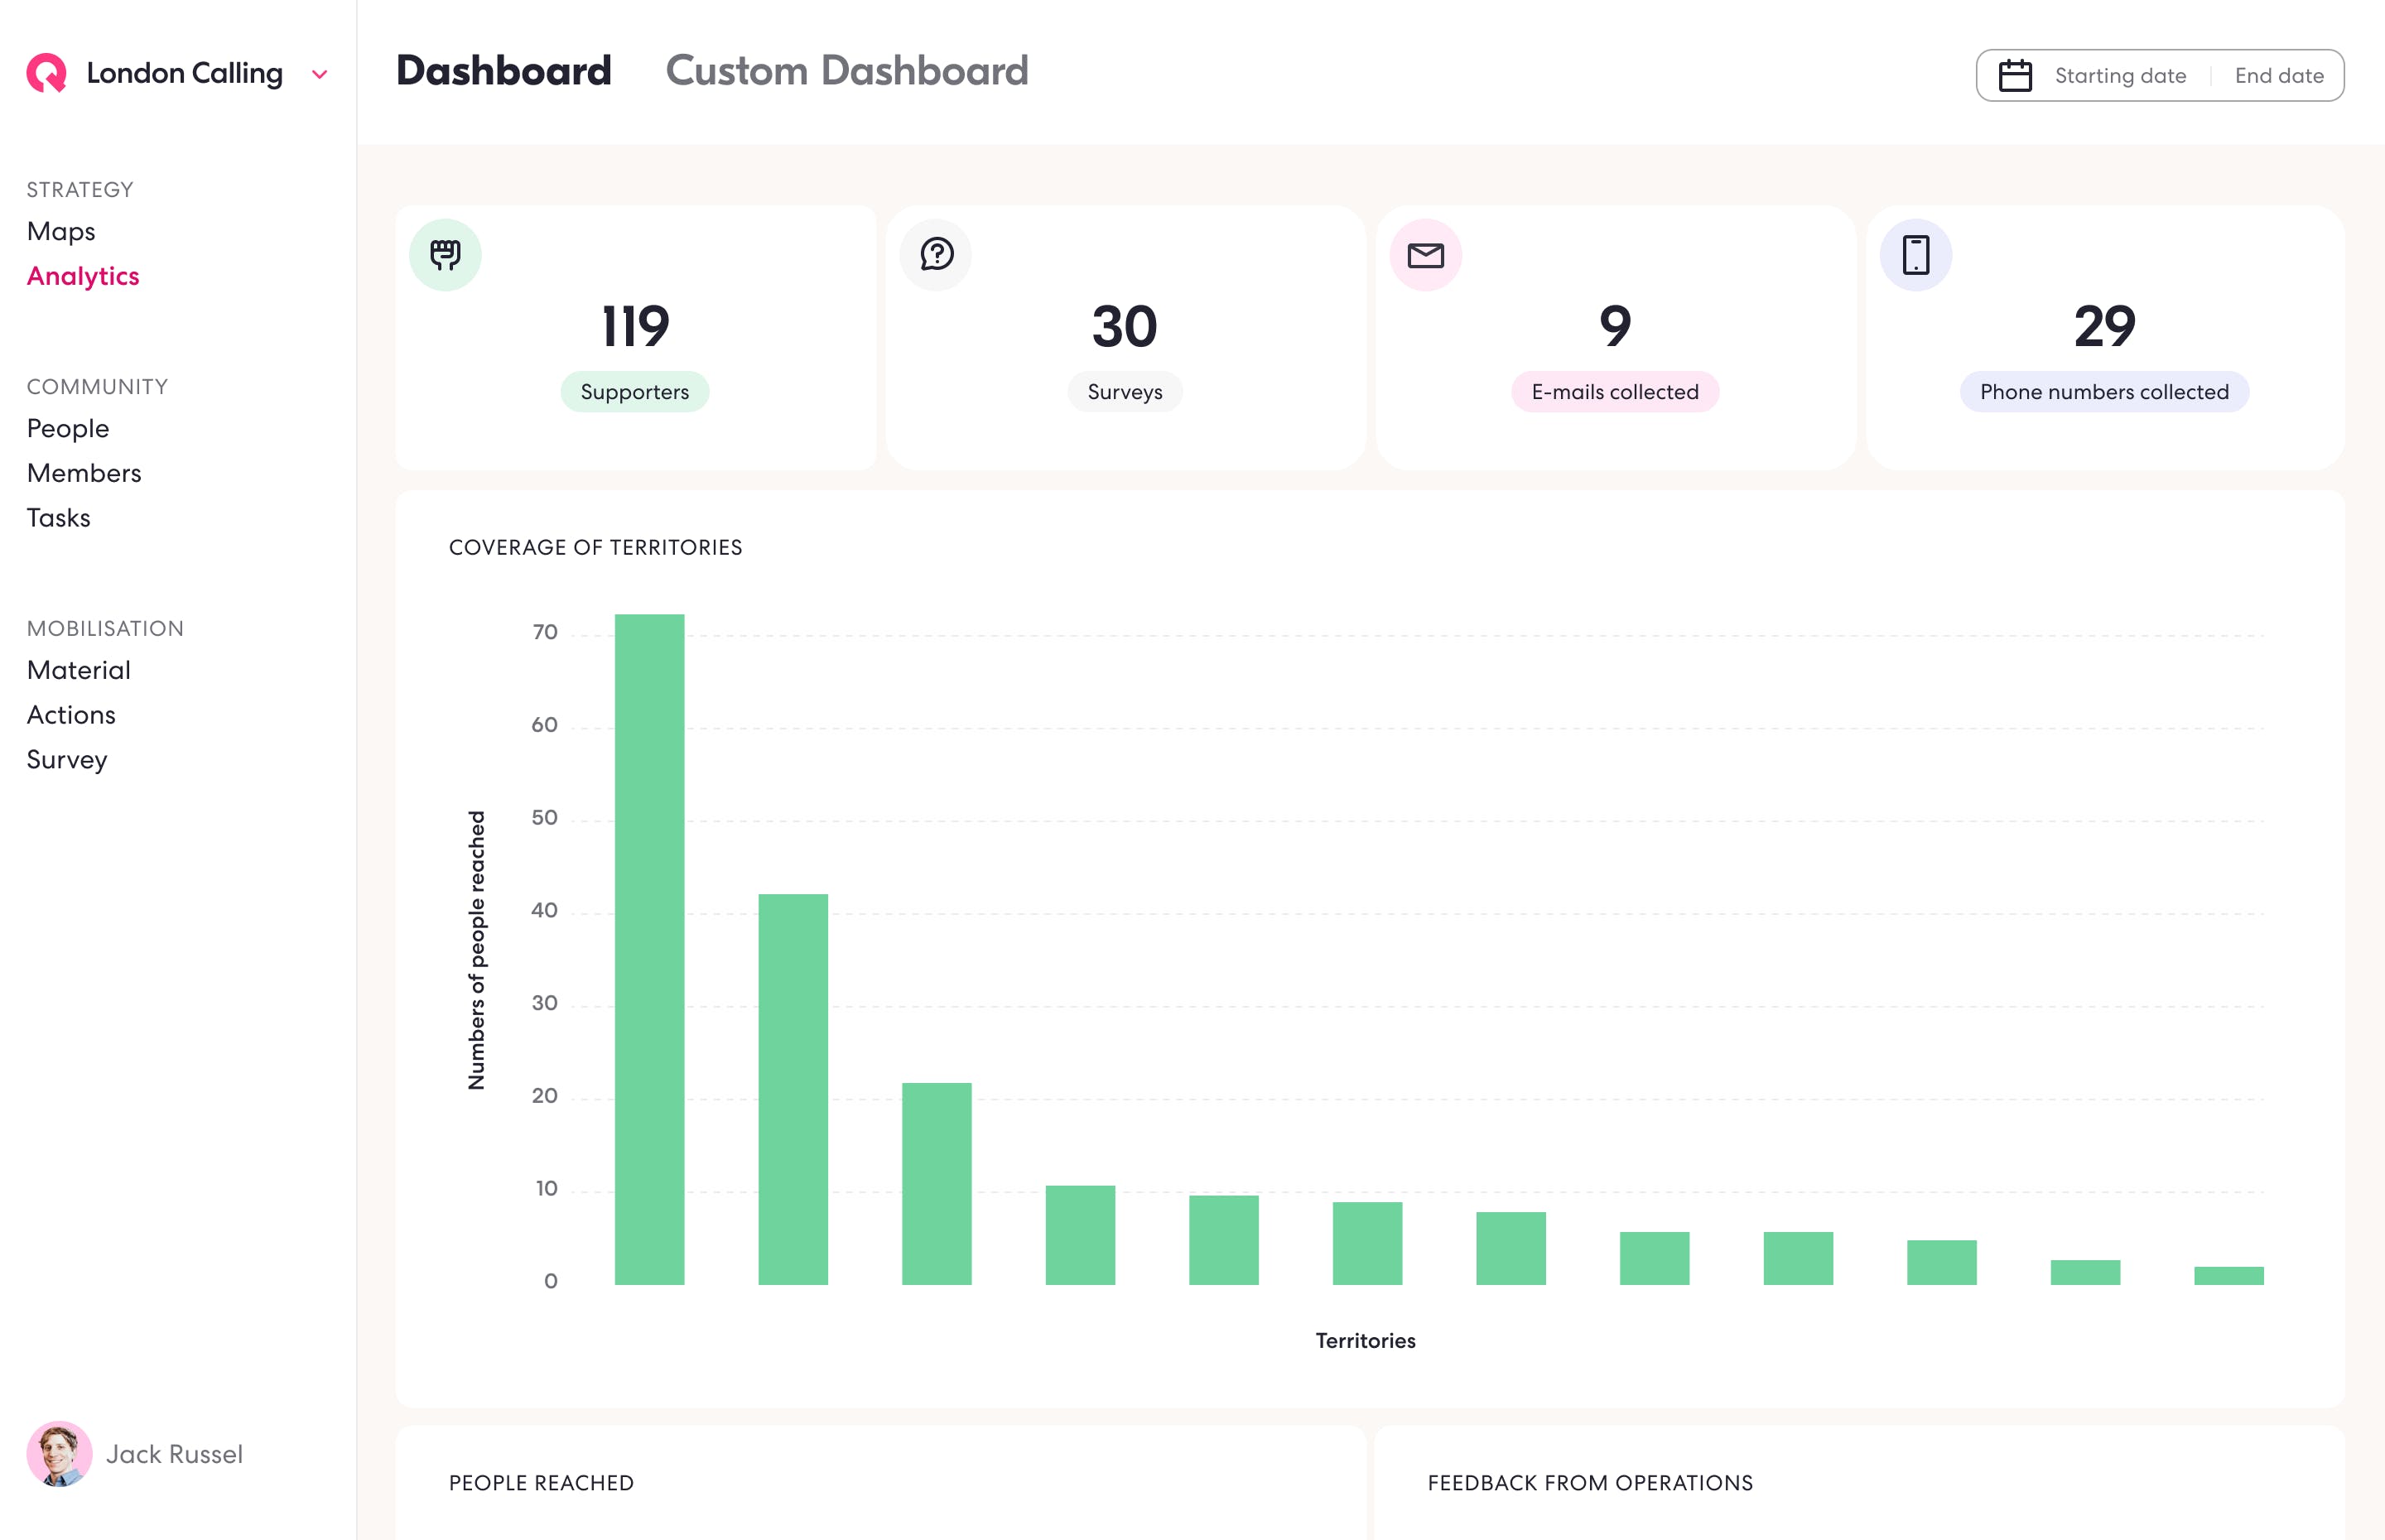Click the envelope E-mails collected icon
The image size is (2385, 1540).
click(1425, 255)
